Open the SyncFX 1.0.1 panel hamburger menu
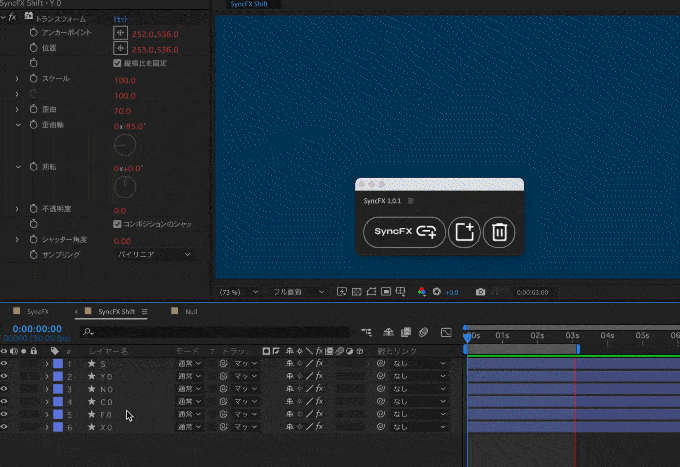The height and width of the screenshot is (467, 680). click(411, 201)
